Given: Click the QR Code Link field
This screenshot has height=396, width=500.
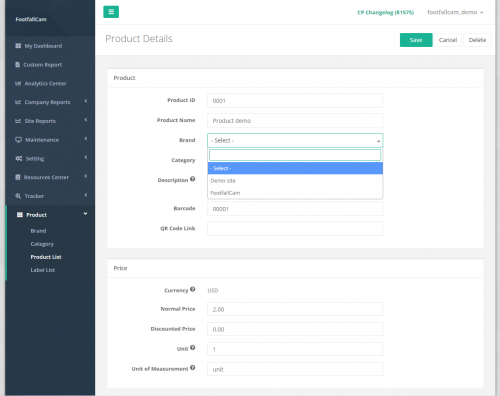Looking at the screenshot, I should pos(295,229).
